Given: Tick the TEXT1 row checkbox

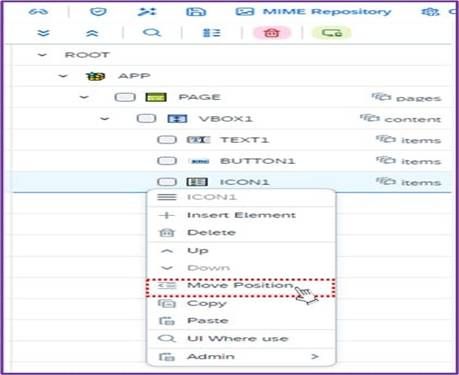Looking at the screenshot, I should pyautogui.click(x=167, y=139).
